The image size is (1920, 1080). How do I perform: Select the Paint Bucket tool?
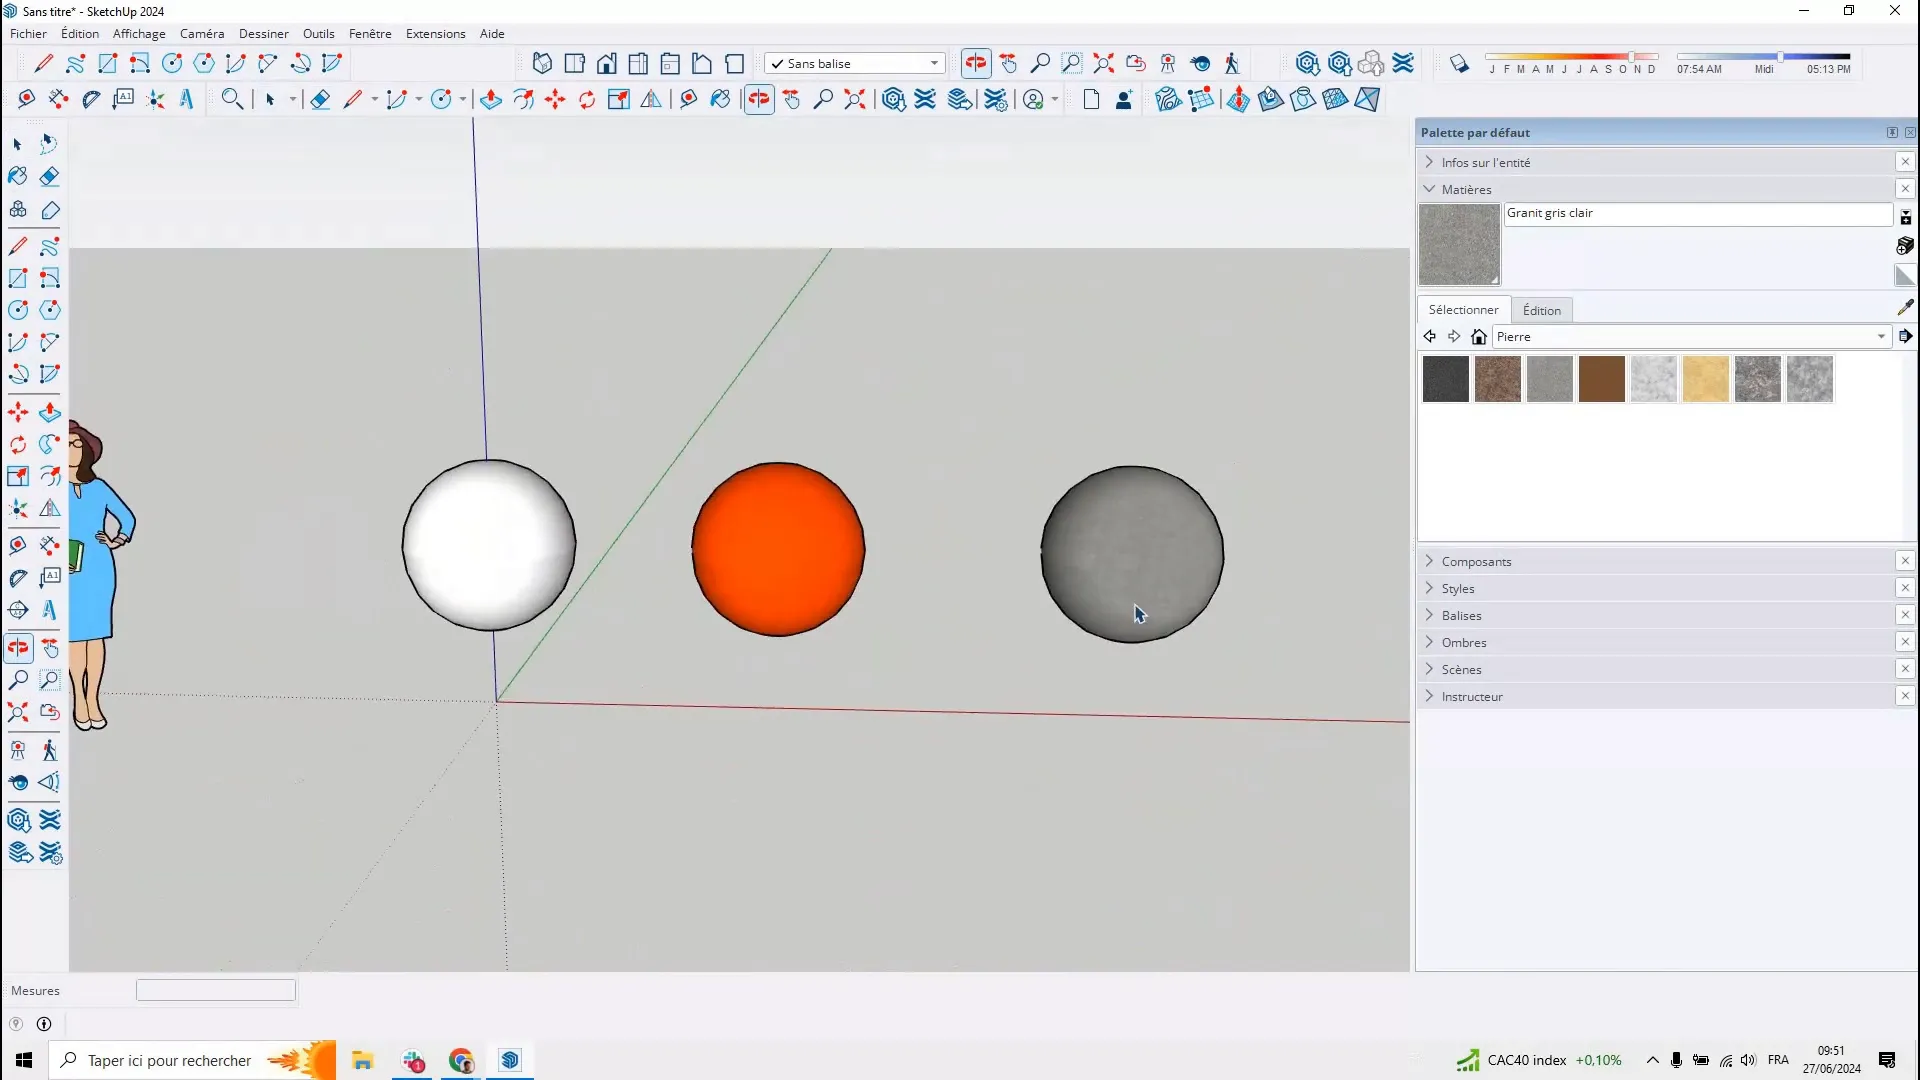click(18, 177)
